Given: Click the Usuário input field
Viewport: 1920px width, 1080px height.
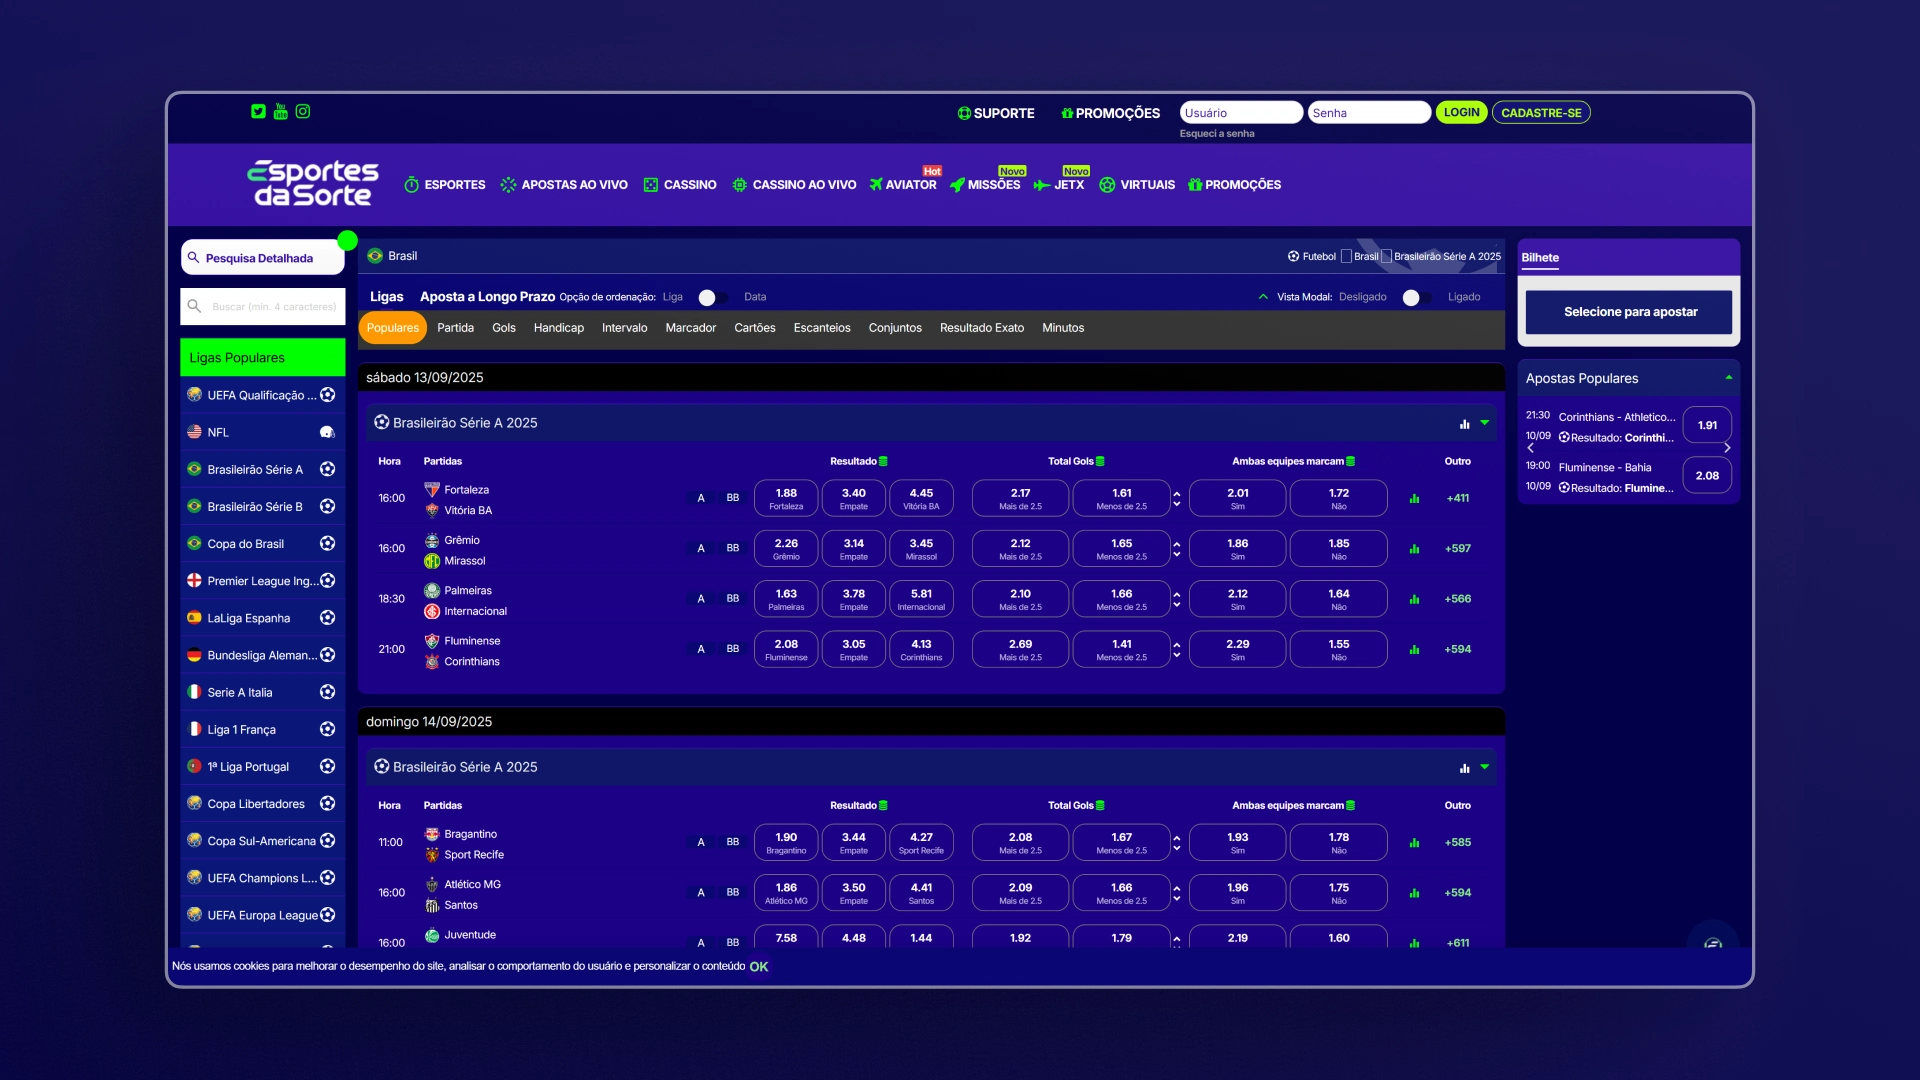Looking at the screenshot, I should coord(1241,113).
